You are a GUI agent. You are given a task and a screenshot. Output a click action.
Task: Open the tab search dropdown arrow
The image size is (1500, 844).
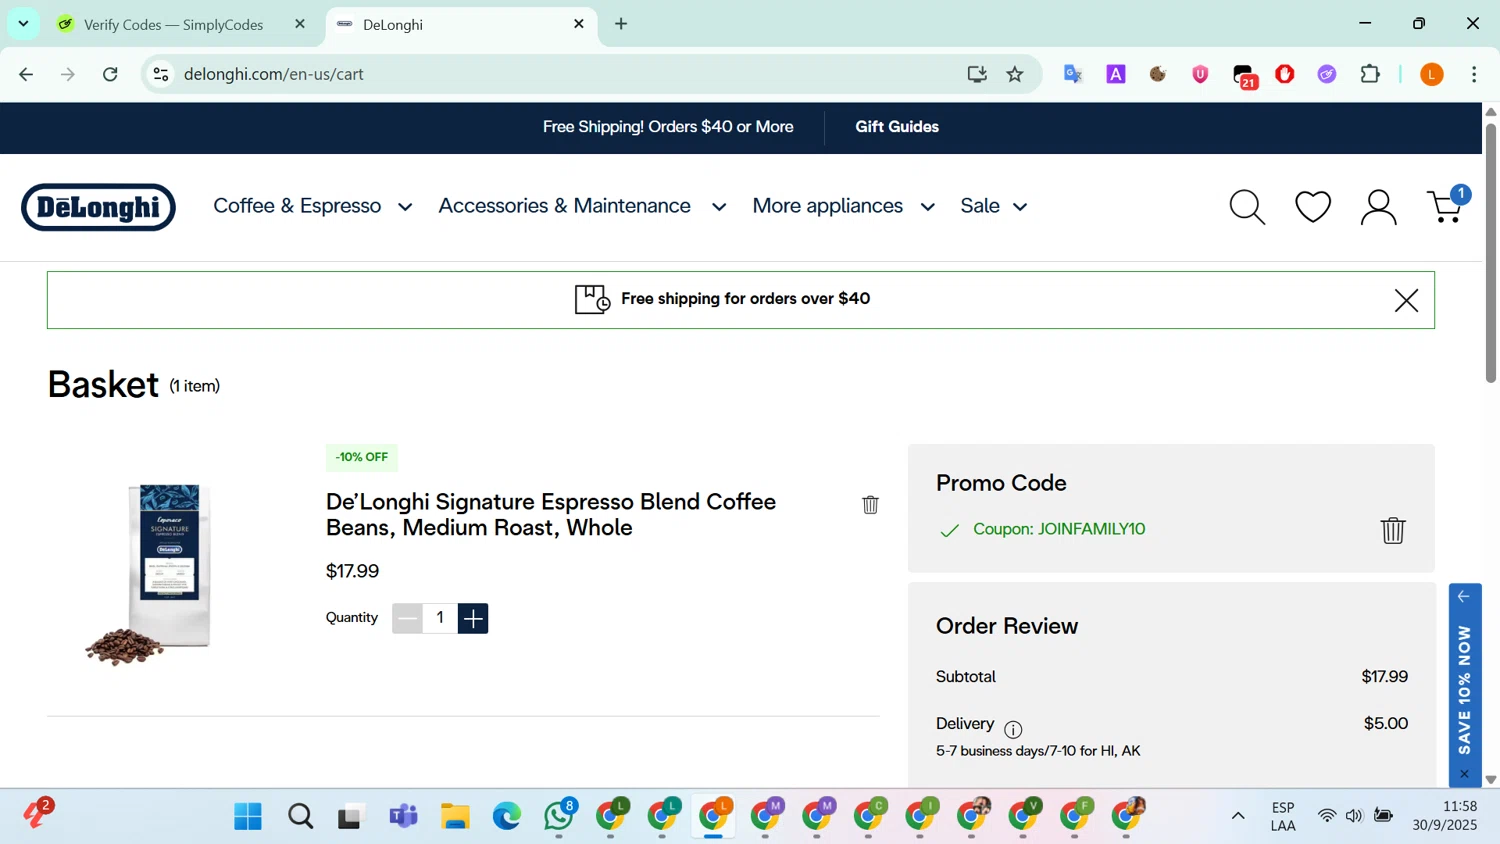click(23, 24)
